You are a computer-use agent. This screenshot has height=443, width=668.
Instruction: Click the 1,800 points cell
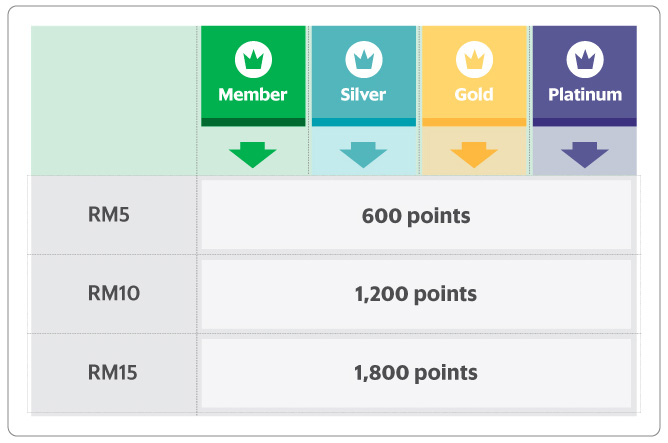pos(416,373)
